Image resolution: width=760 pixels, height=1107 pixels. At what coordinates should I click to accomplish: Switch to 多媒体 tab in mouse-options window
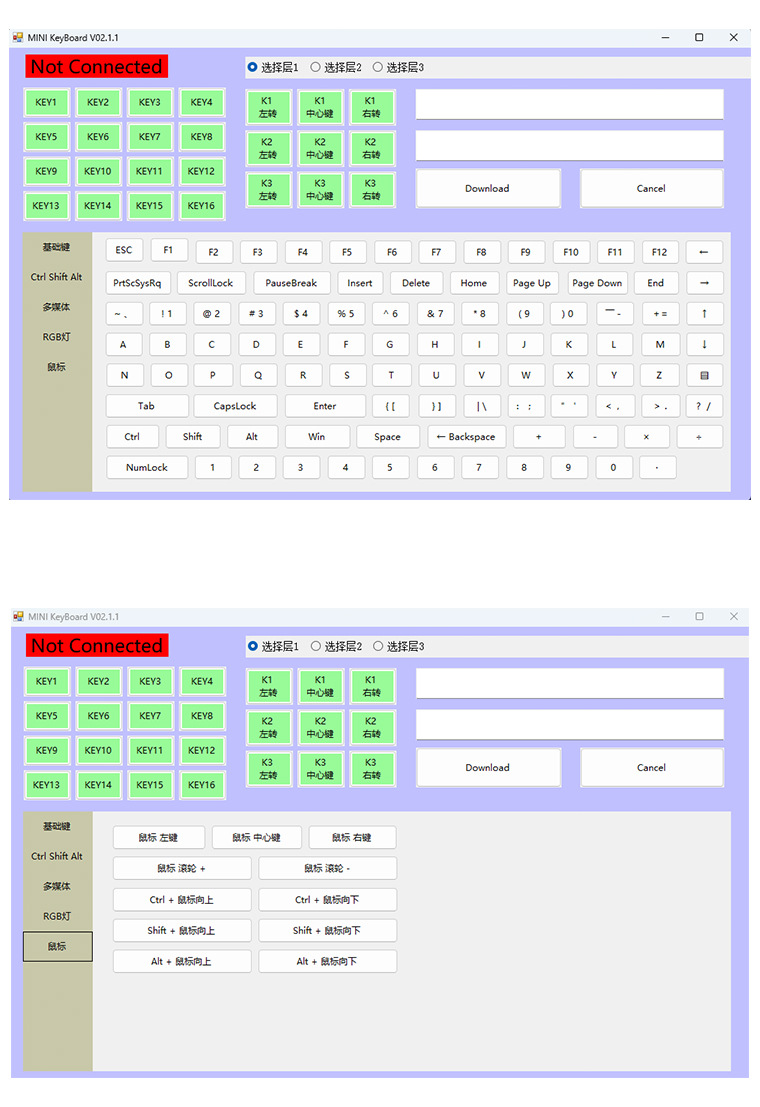pos(57,886)
